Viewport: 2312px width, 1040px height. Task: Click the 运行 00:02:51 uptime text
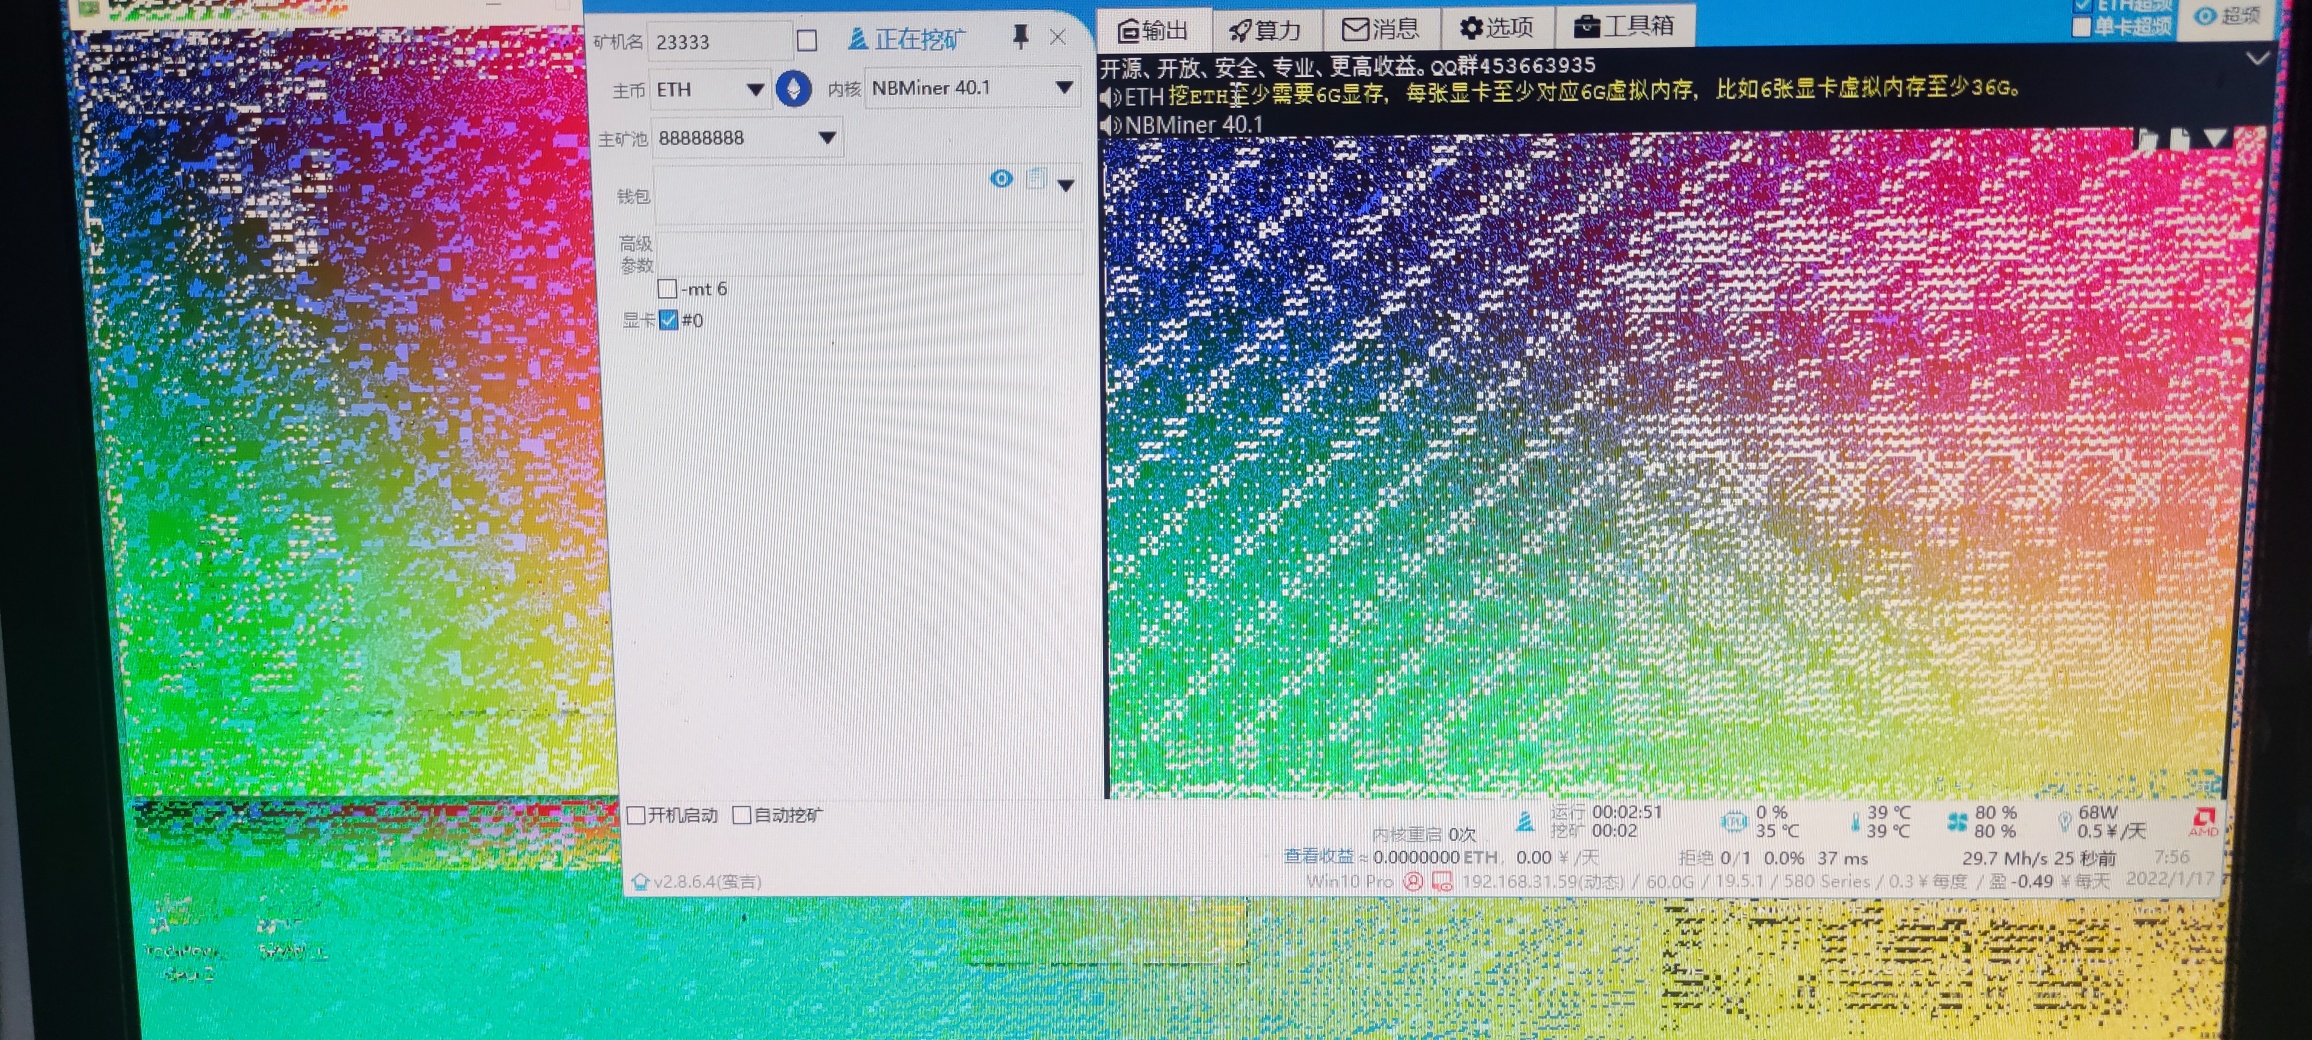coord(1606,812)
